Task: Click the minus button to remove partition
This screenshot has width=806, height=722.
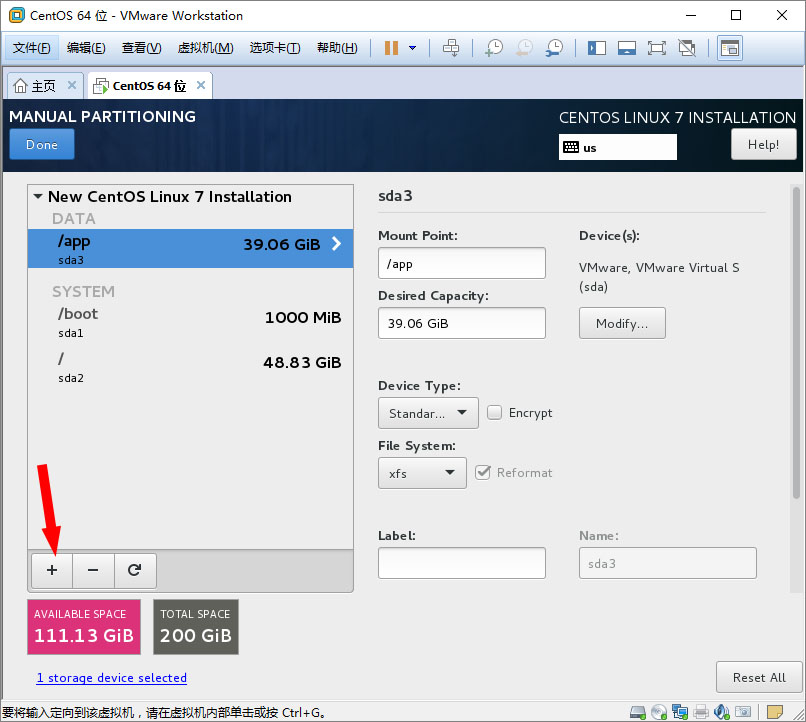Action: pos(93,570)
